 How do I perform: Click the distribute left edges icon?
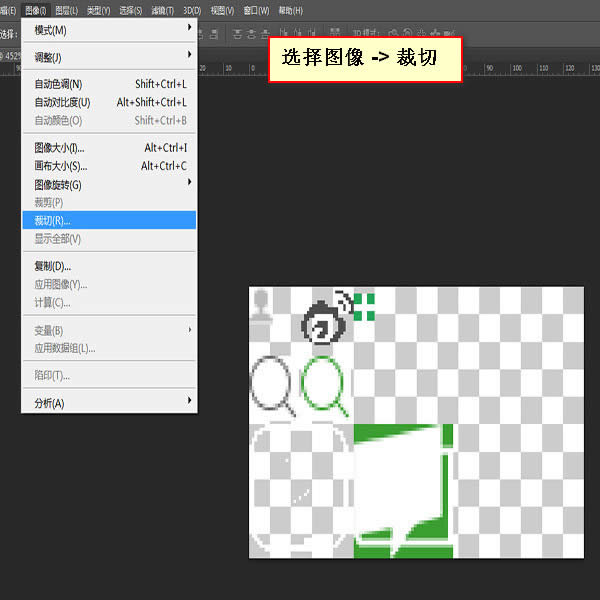(284, 34)
